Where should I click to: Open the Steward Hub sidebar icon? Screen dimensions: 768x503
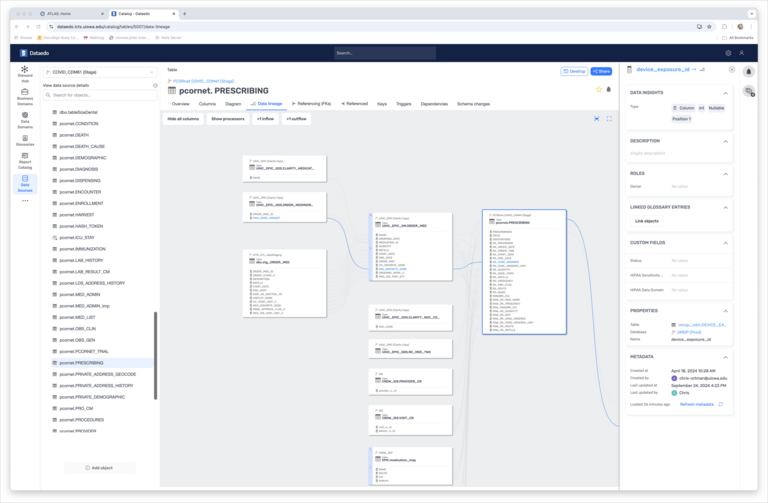coord(25,73)
